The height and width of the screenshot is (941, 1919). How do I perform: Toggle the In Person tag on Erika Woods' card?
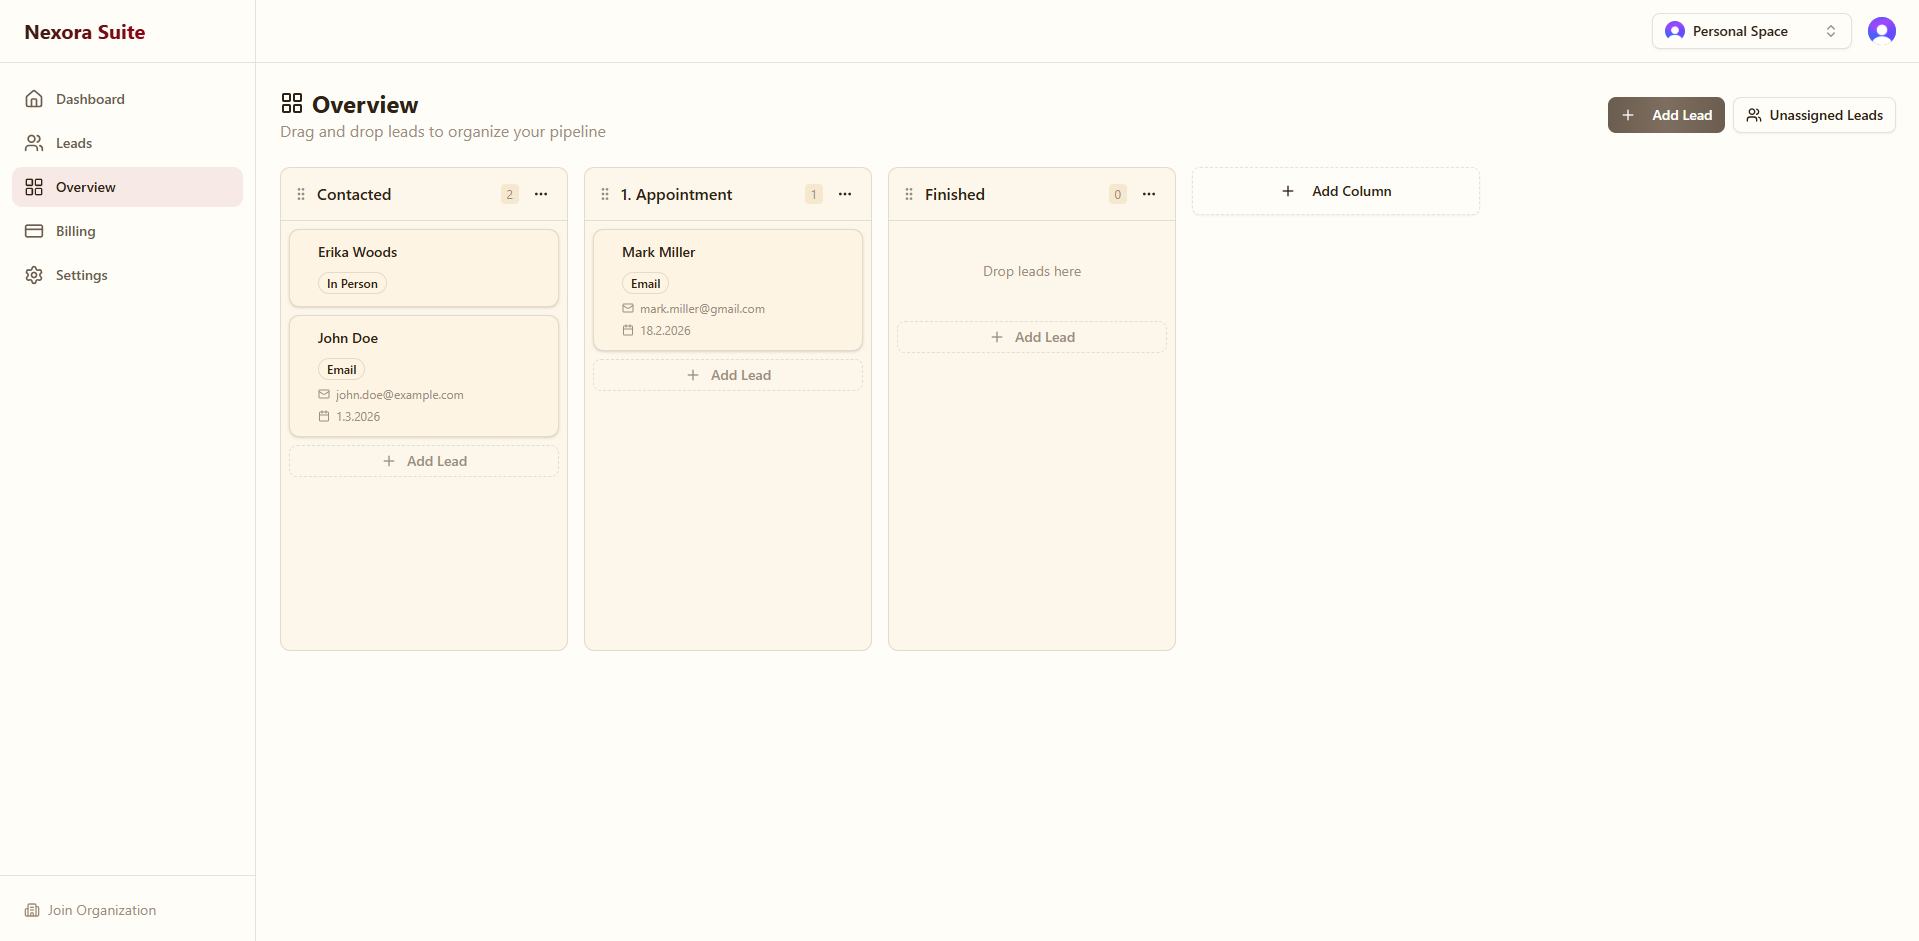(x=351, y=283)
